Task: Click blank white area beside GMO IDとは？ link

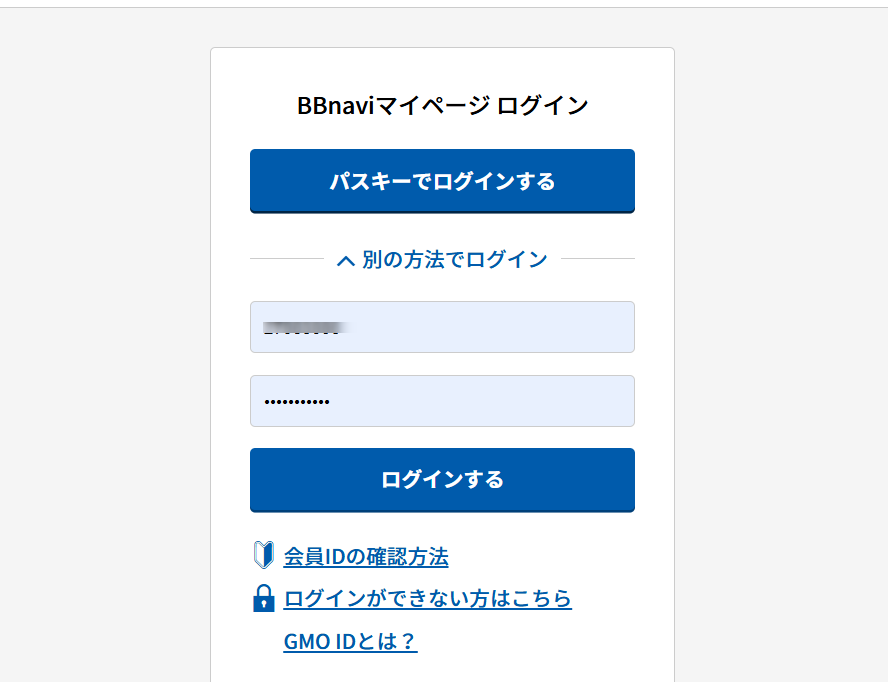Action: 538,642
